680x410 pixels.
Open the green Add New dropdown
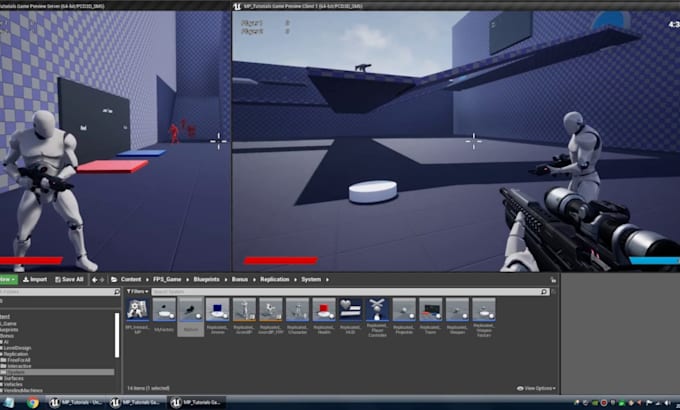(x=8, y=279)
